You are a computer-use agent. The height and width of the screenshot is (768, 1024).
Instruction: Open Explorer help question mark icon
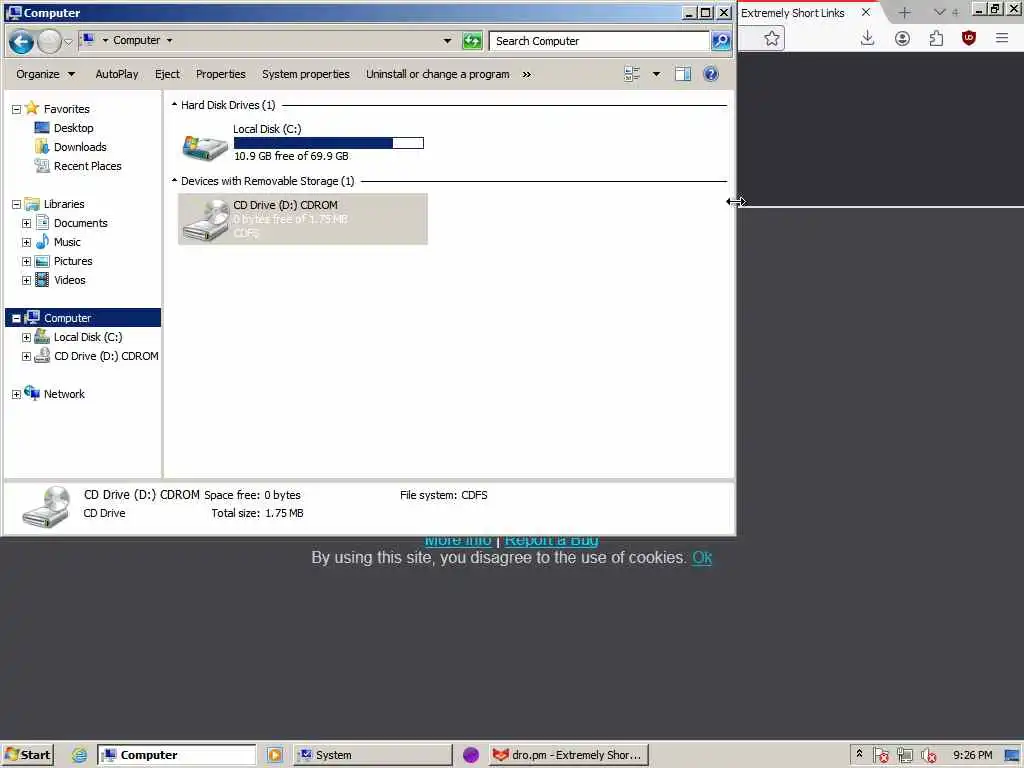pyautogui.click(x=711, y=74)
